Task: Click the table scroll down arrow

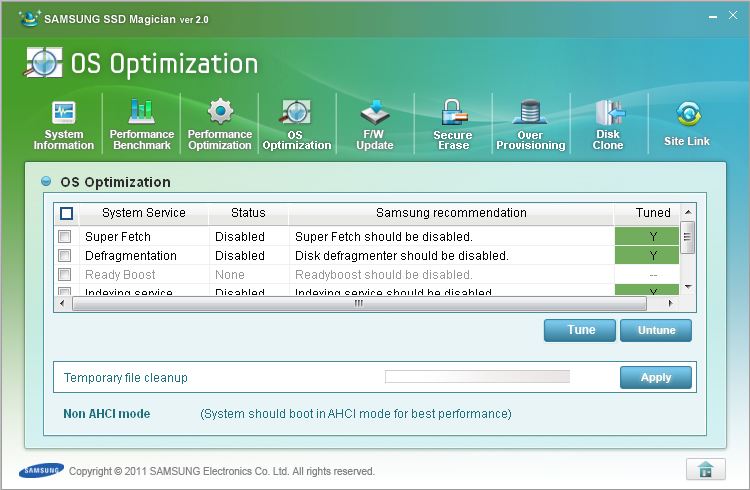Action: 688,287
